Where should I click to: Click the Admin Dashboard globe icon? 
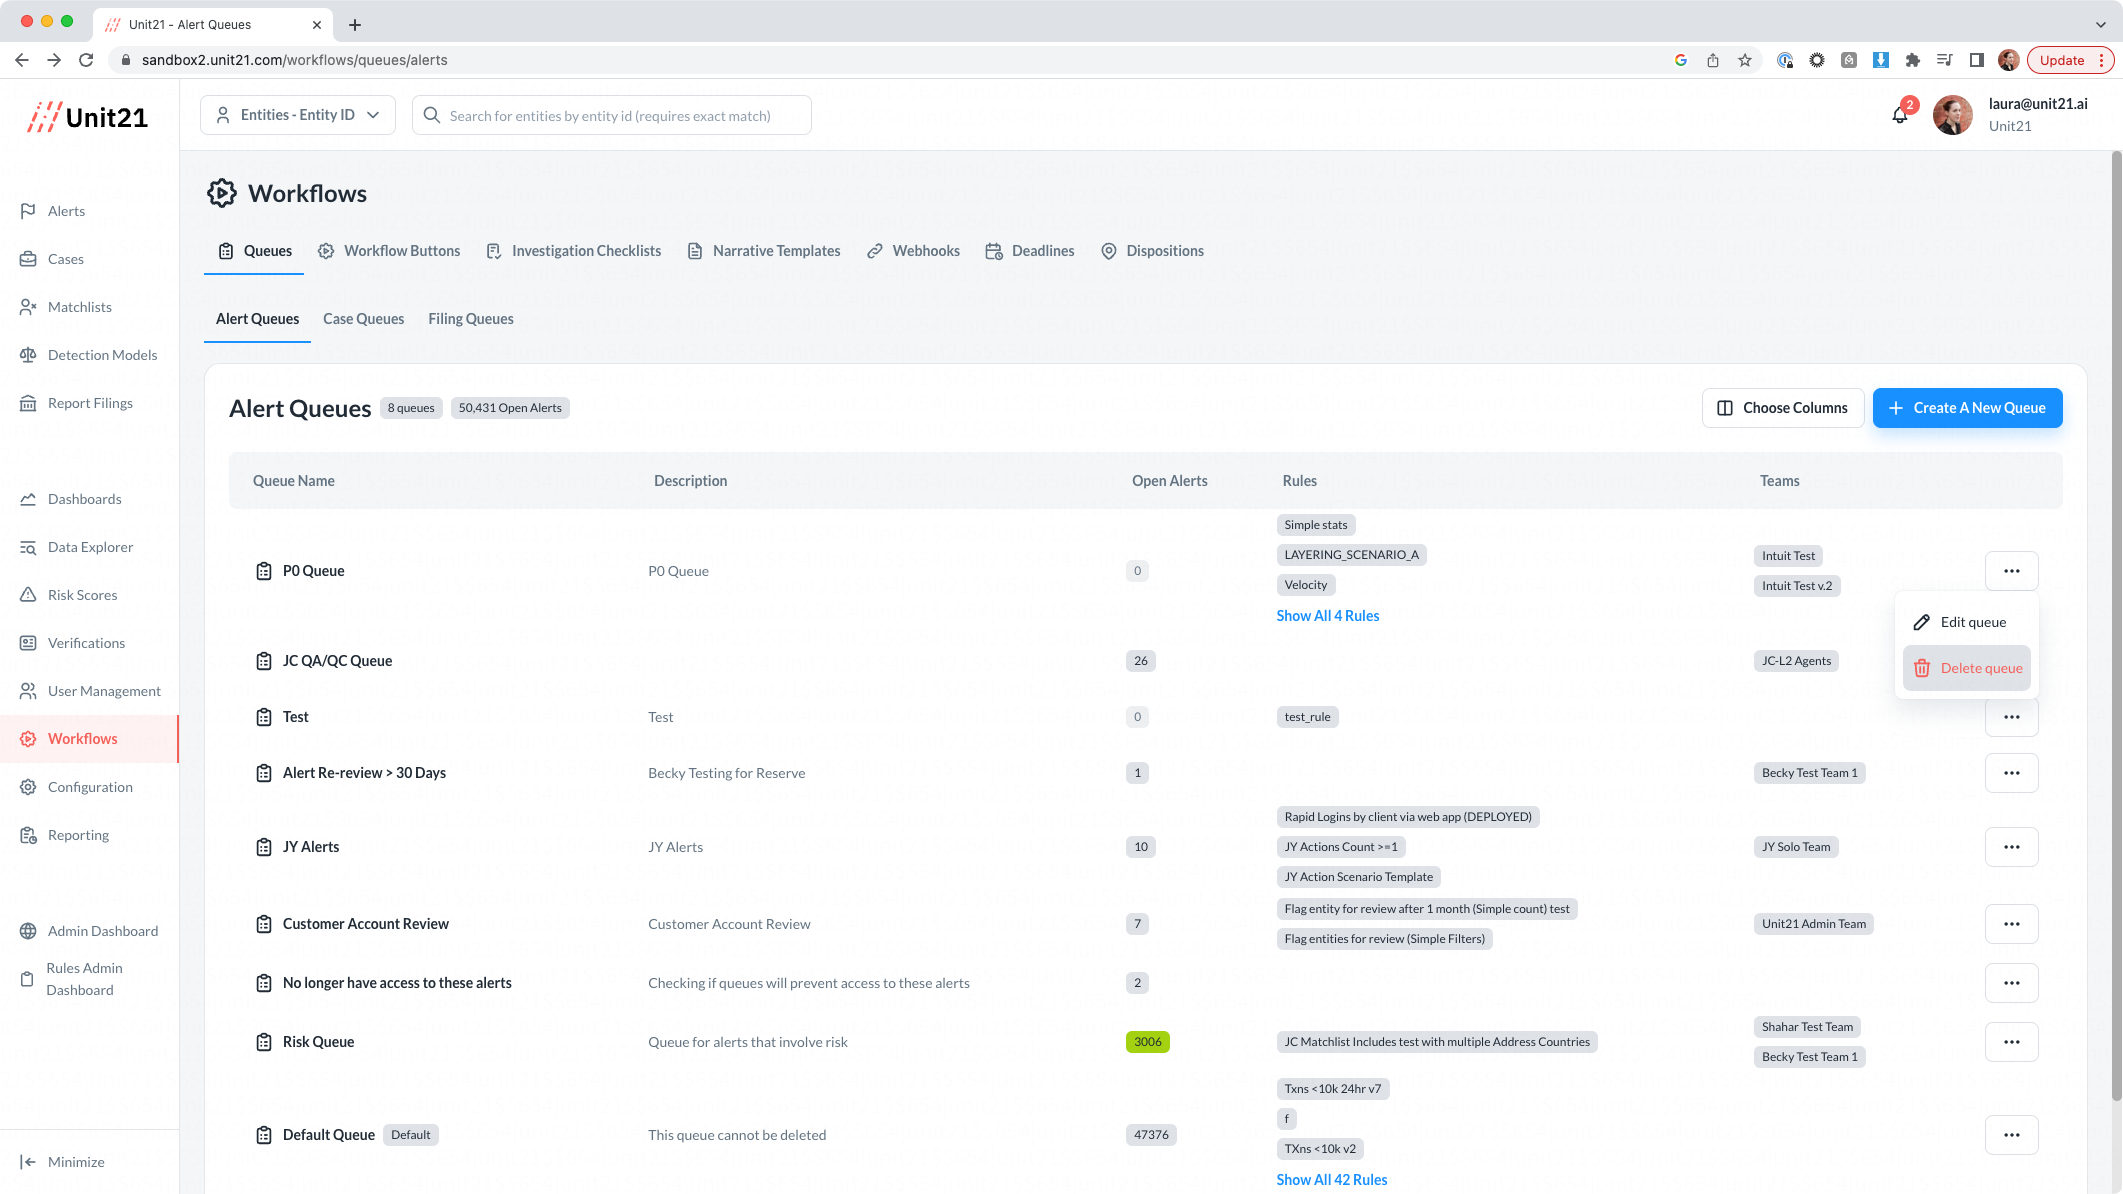[x=28, y=931]
